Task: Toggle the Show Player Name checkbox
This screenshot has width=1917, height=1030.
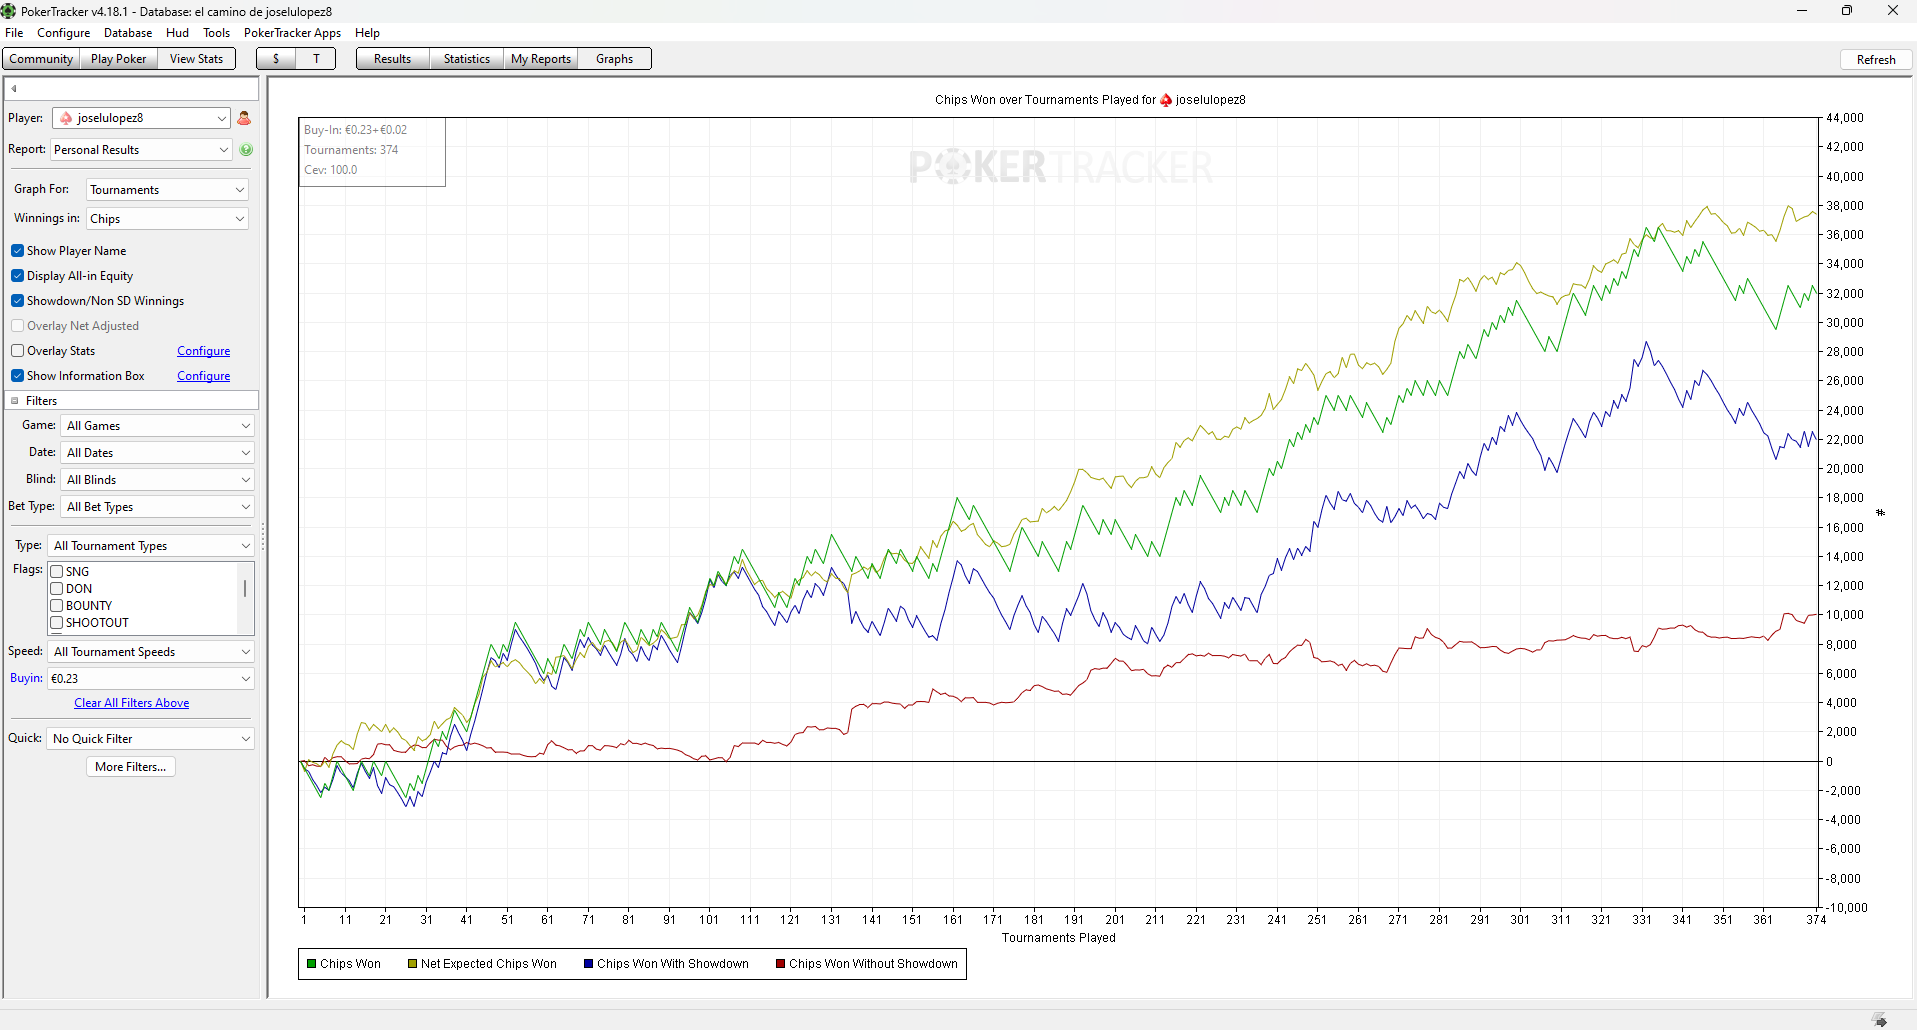Action: coord(18,251)
